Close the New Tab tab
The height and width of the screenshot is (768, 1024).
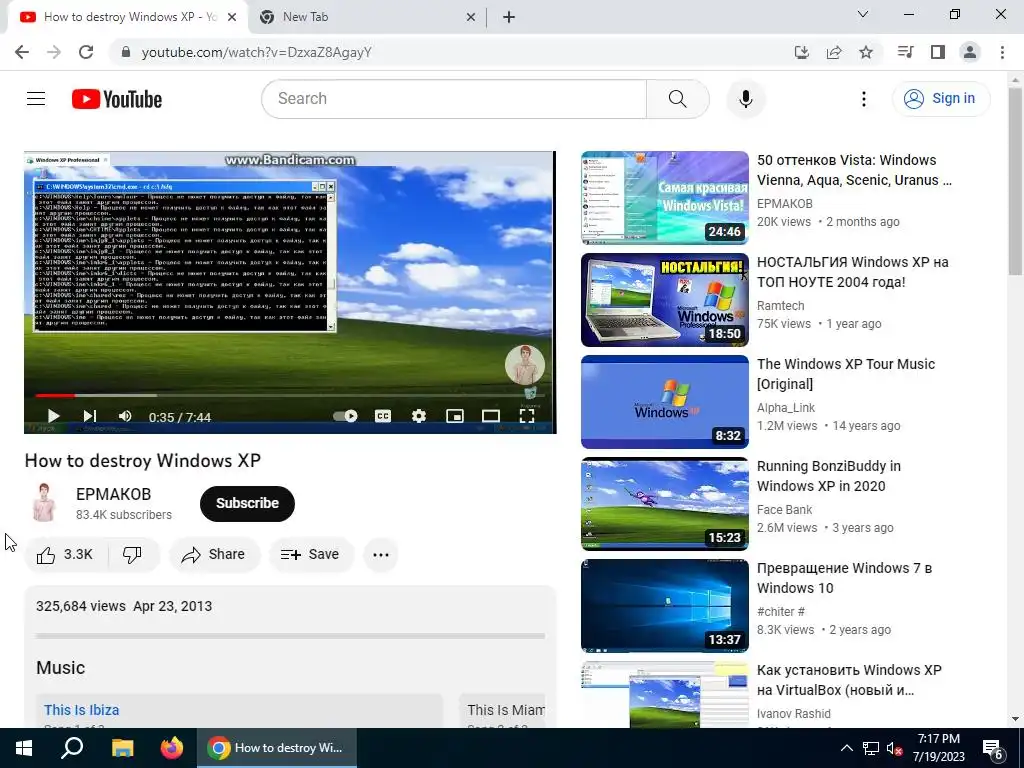point(470,17)
